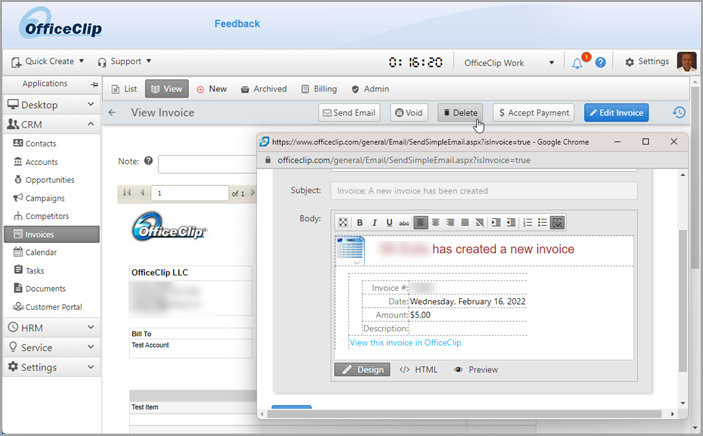Click the Accept Payment button
Image resolution: width=703 pixels, height=436 pixels.
[x=534, y=113]
